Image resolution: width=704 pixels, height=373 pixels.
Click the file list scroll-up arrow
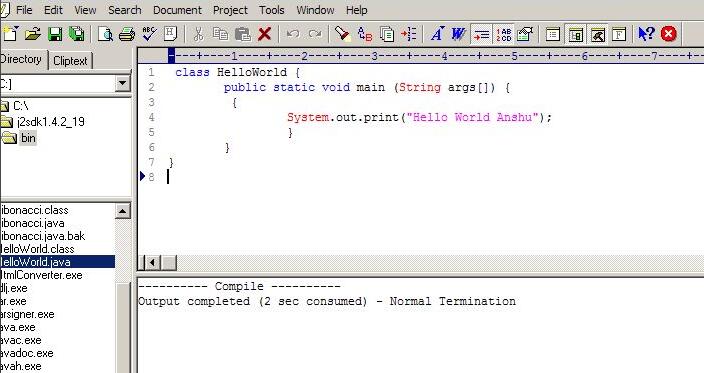(x=123, y=211)
